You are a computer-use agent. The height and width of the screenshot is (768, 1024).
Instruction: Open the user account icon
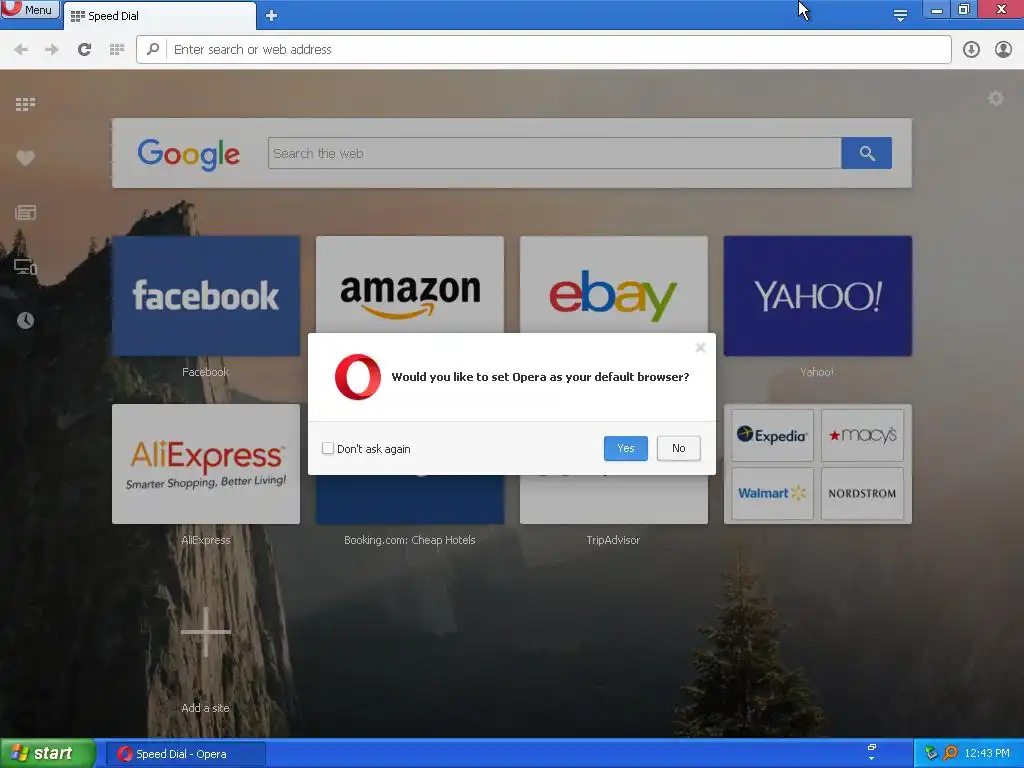1003,50
